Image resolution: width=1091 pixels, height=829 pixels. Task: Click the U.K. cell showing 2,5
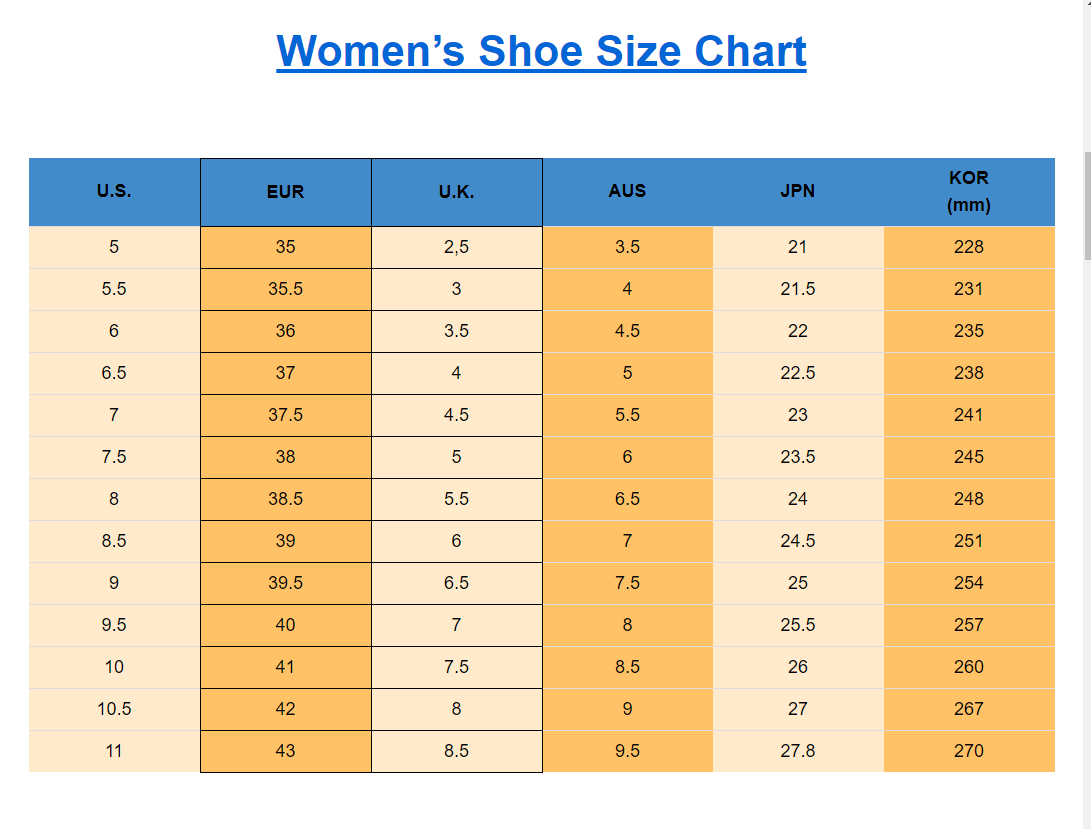[x=456, y=247]
